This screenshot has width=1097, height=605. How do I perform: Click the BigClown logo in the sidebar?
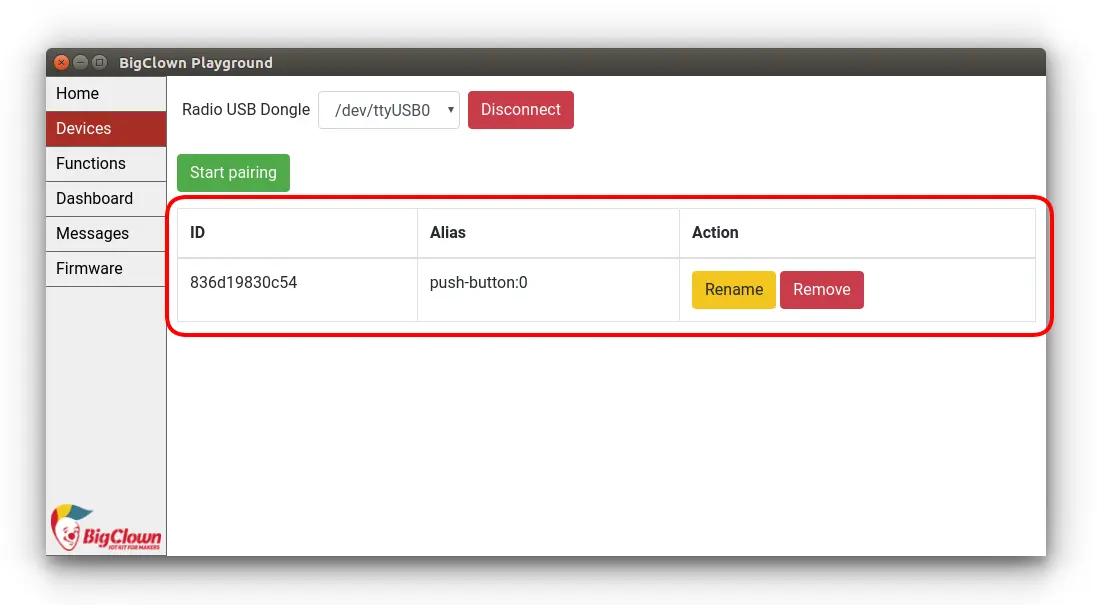point(106,528)
